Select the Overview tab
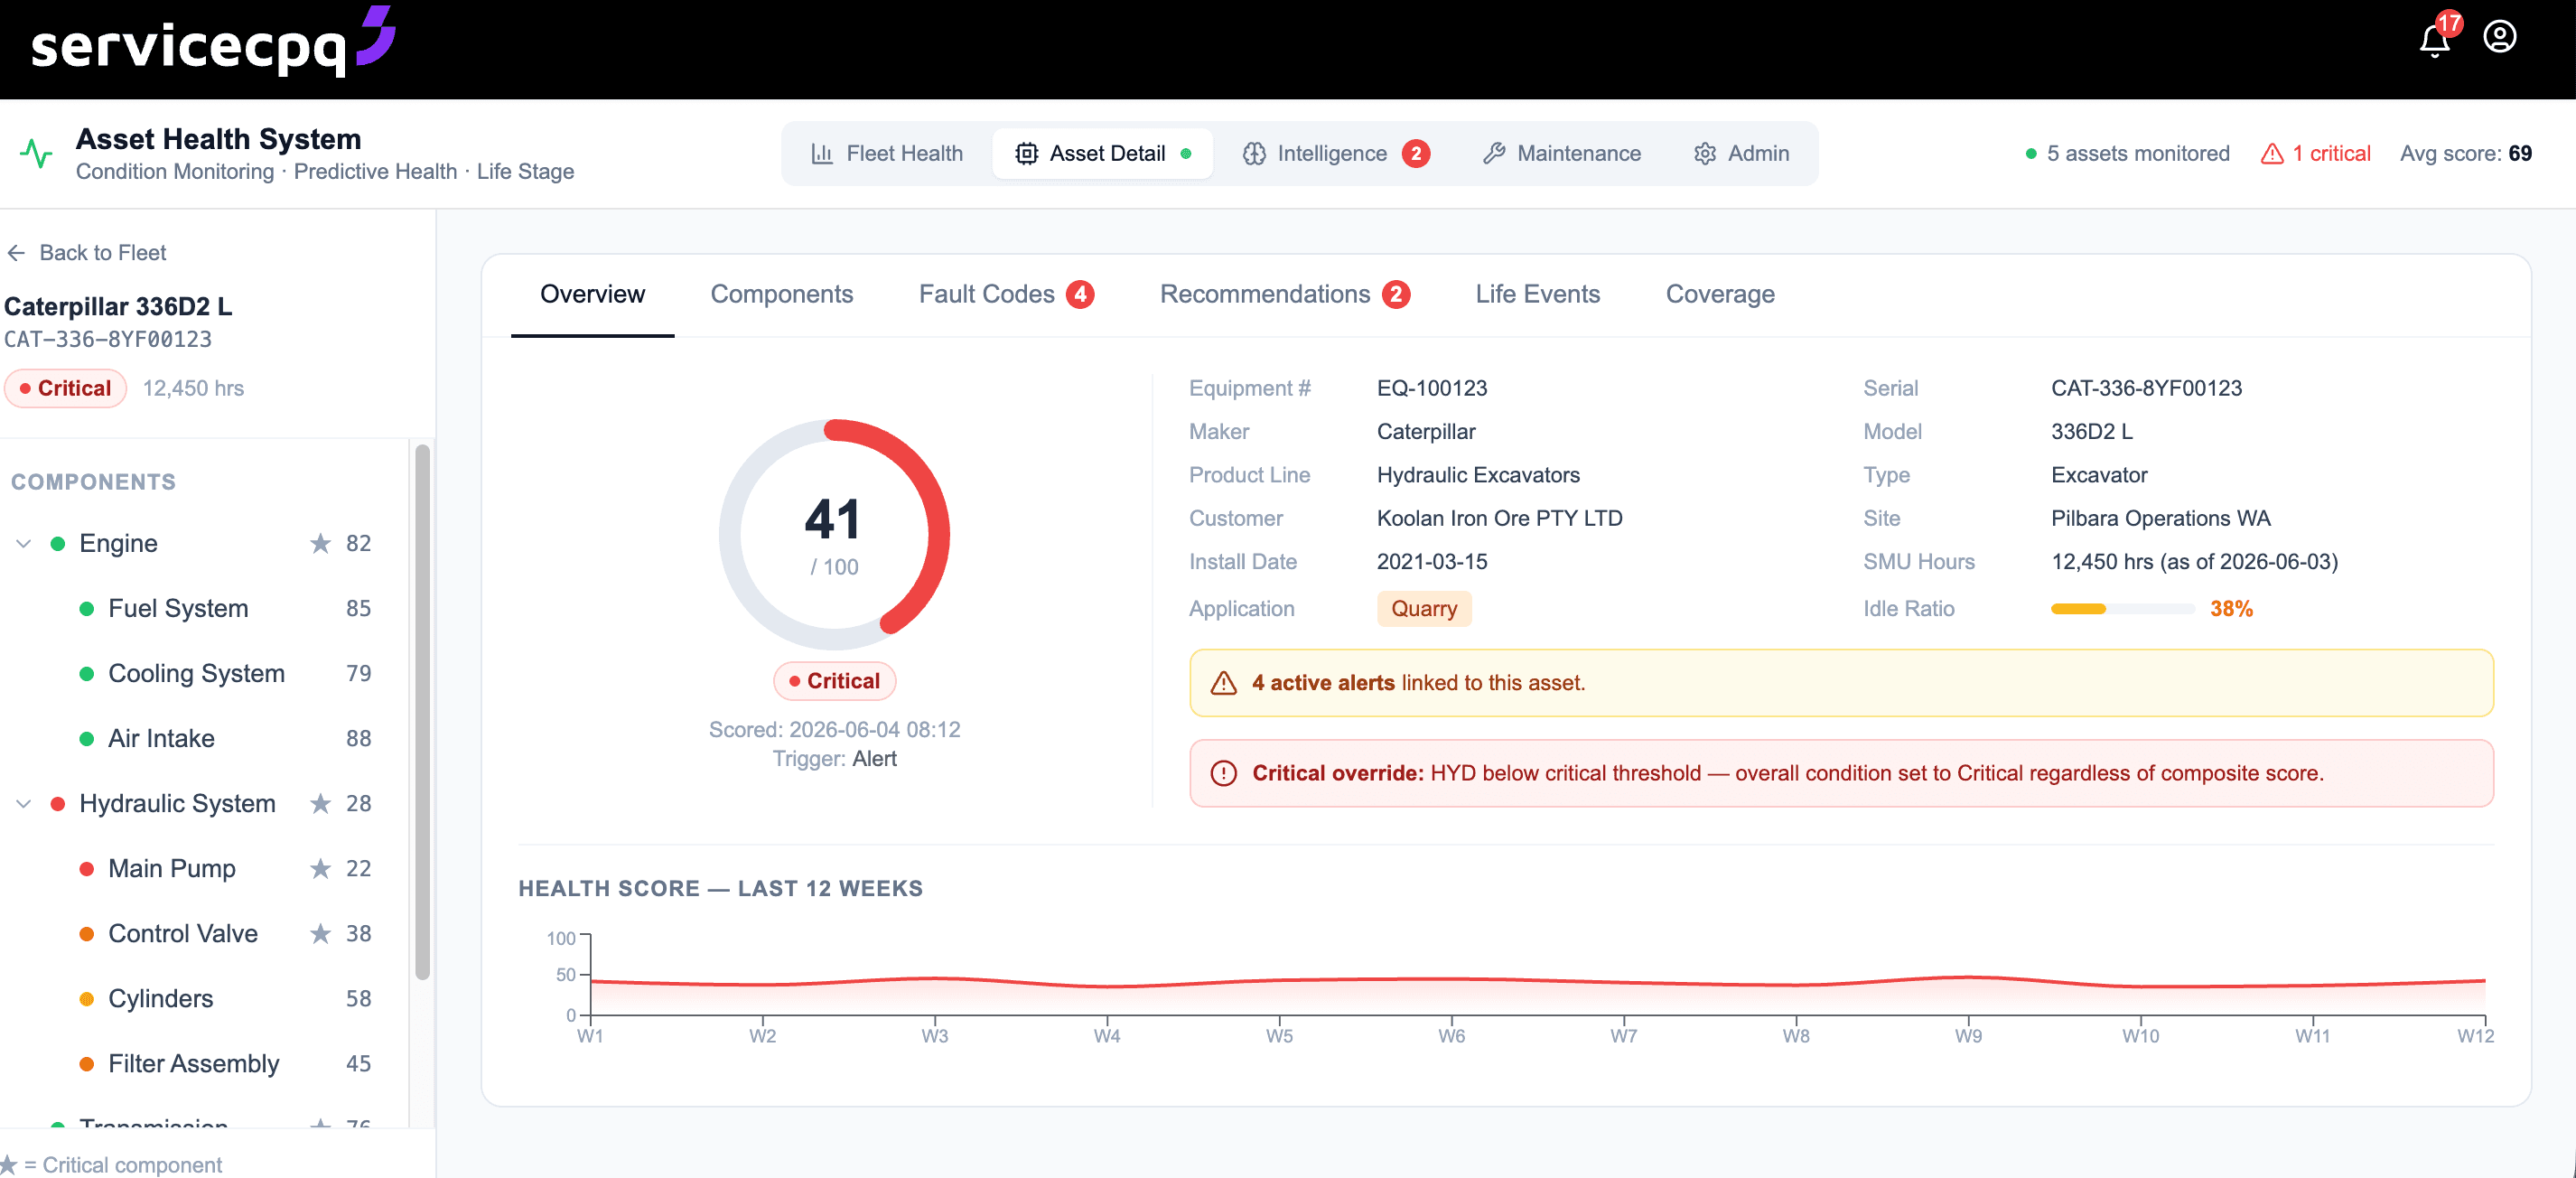 [x=592, y=294]
